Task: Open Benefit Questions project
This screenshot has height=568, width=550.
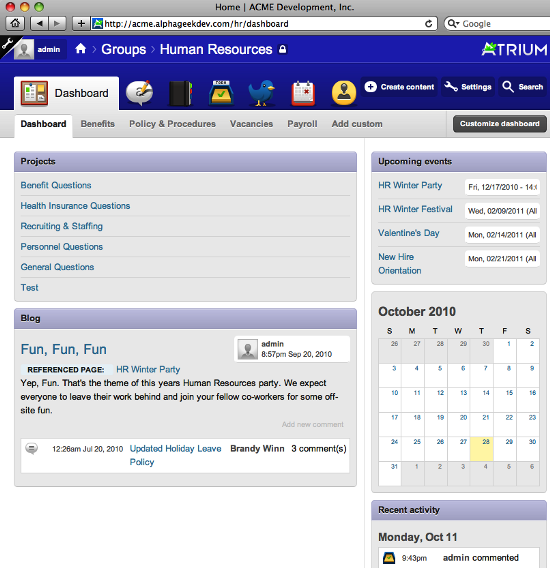Action: 56,185
